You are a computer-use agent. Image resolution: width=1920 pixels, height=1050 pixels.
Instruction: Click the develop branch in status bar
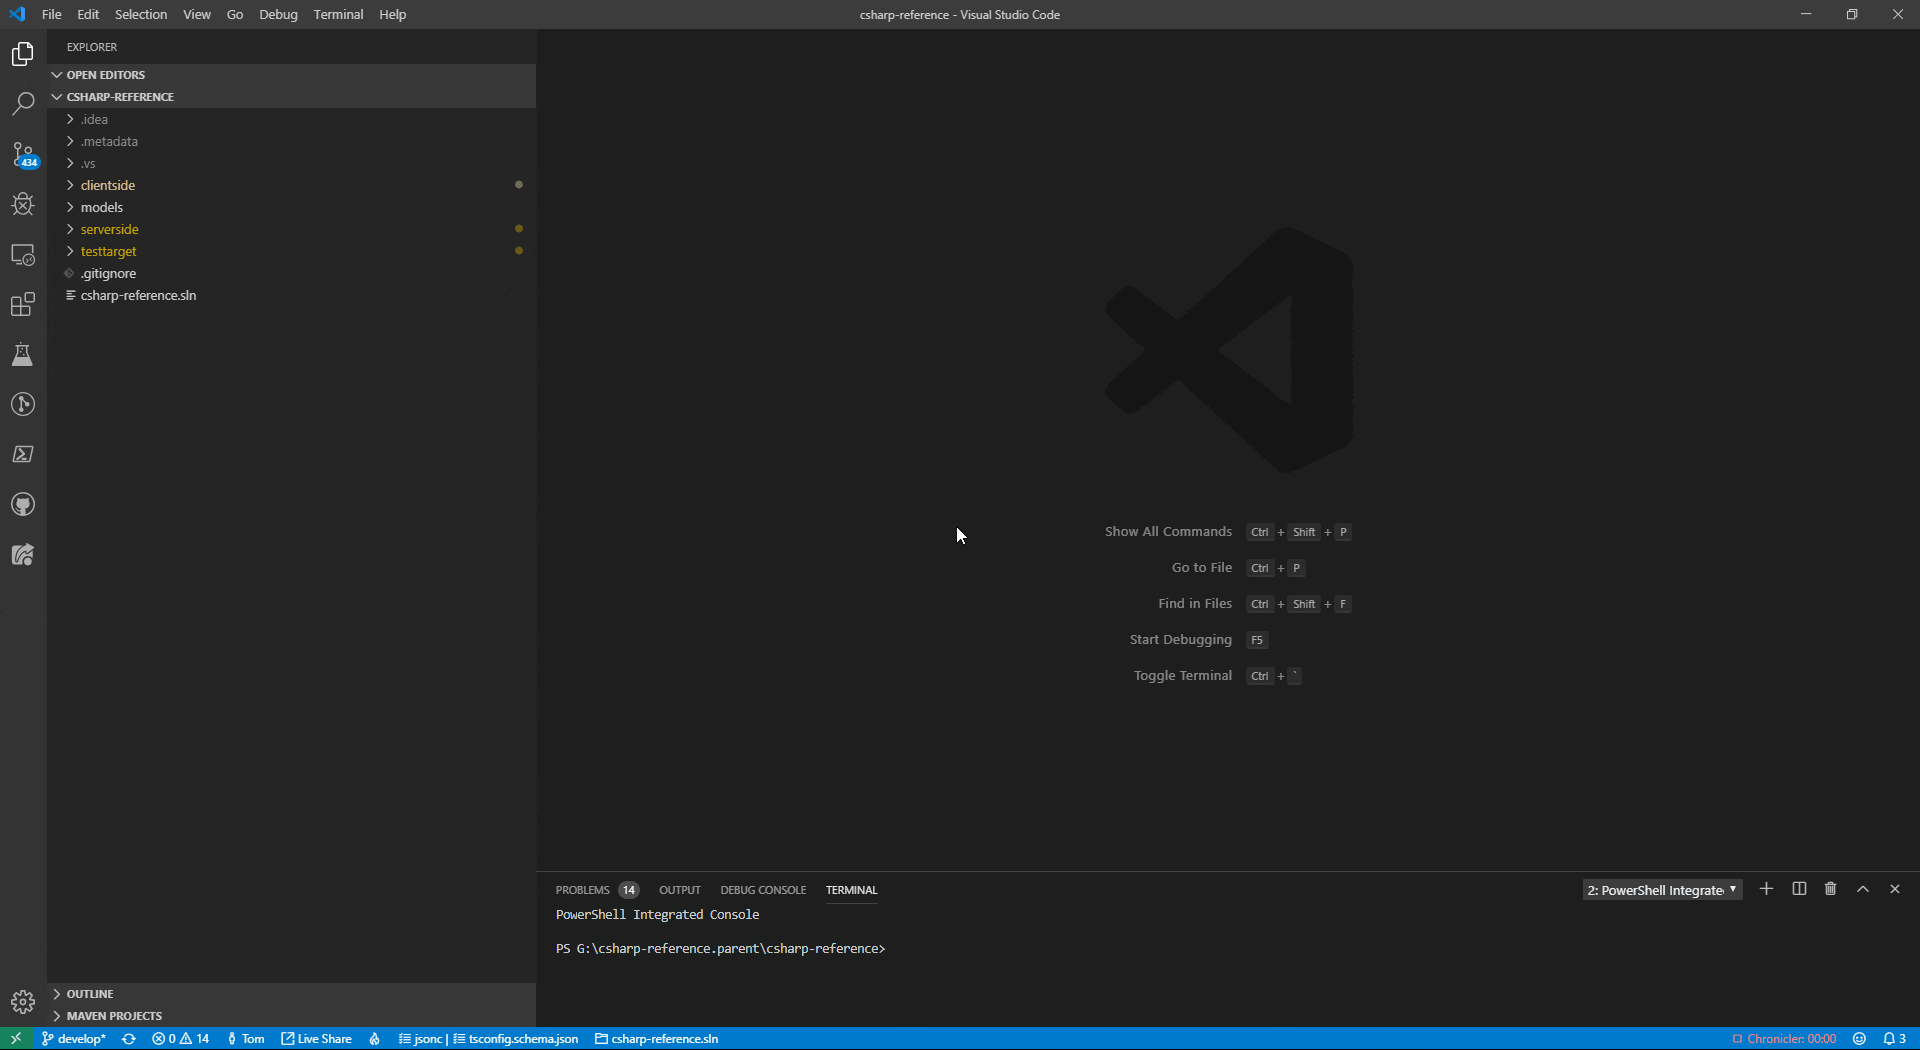click(x=75, y=1039)
